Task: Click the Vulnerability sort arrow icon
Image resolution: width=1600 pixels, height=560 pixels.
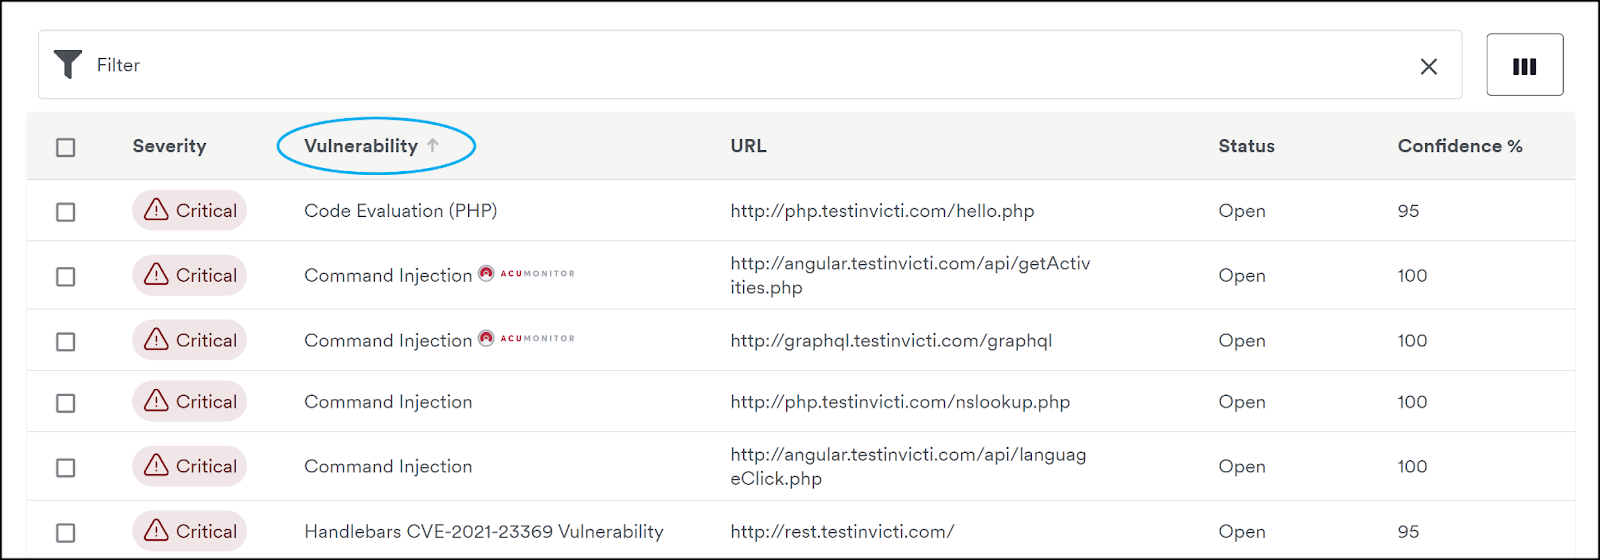Action: (x=433, y=145)
